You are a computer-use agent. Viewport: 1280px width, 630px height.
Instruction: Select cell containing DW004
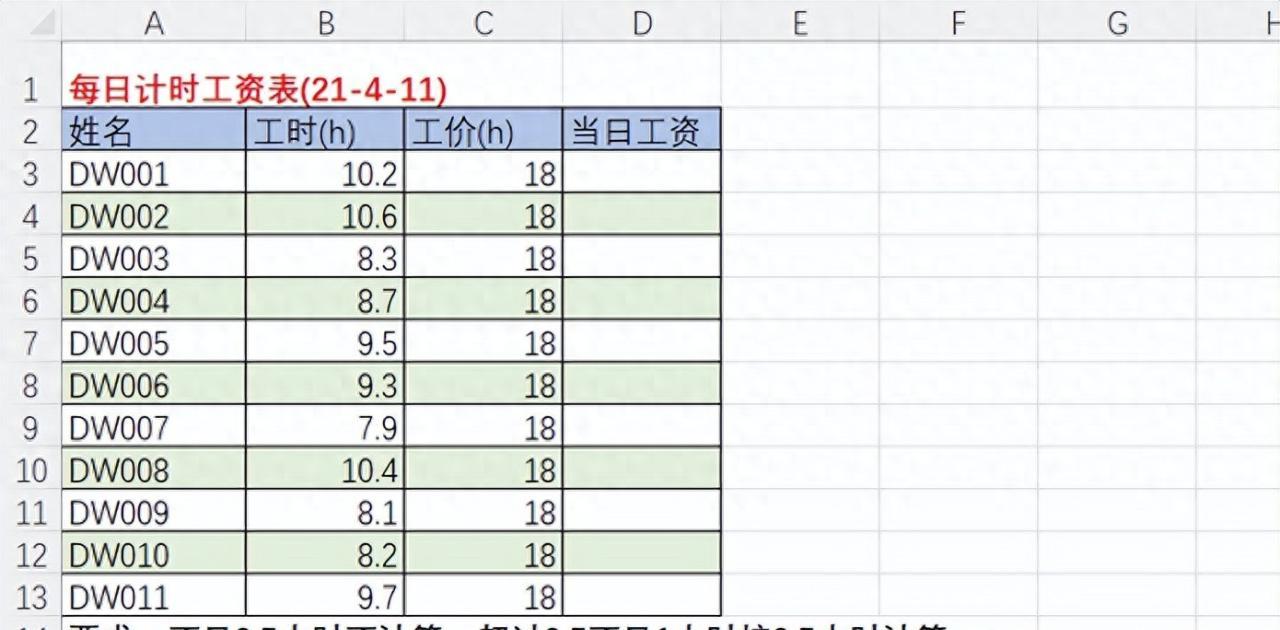[x=154, y=299]
